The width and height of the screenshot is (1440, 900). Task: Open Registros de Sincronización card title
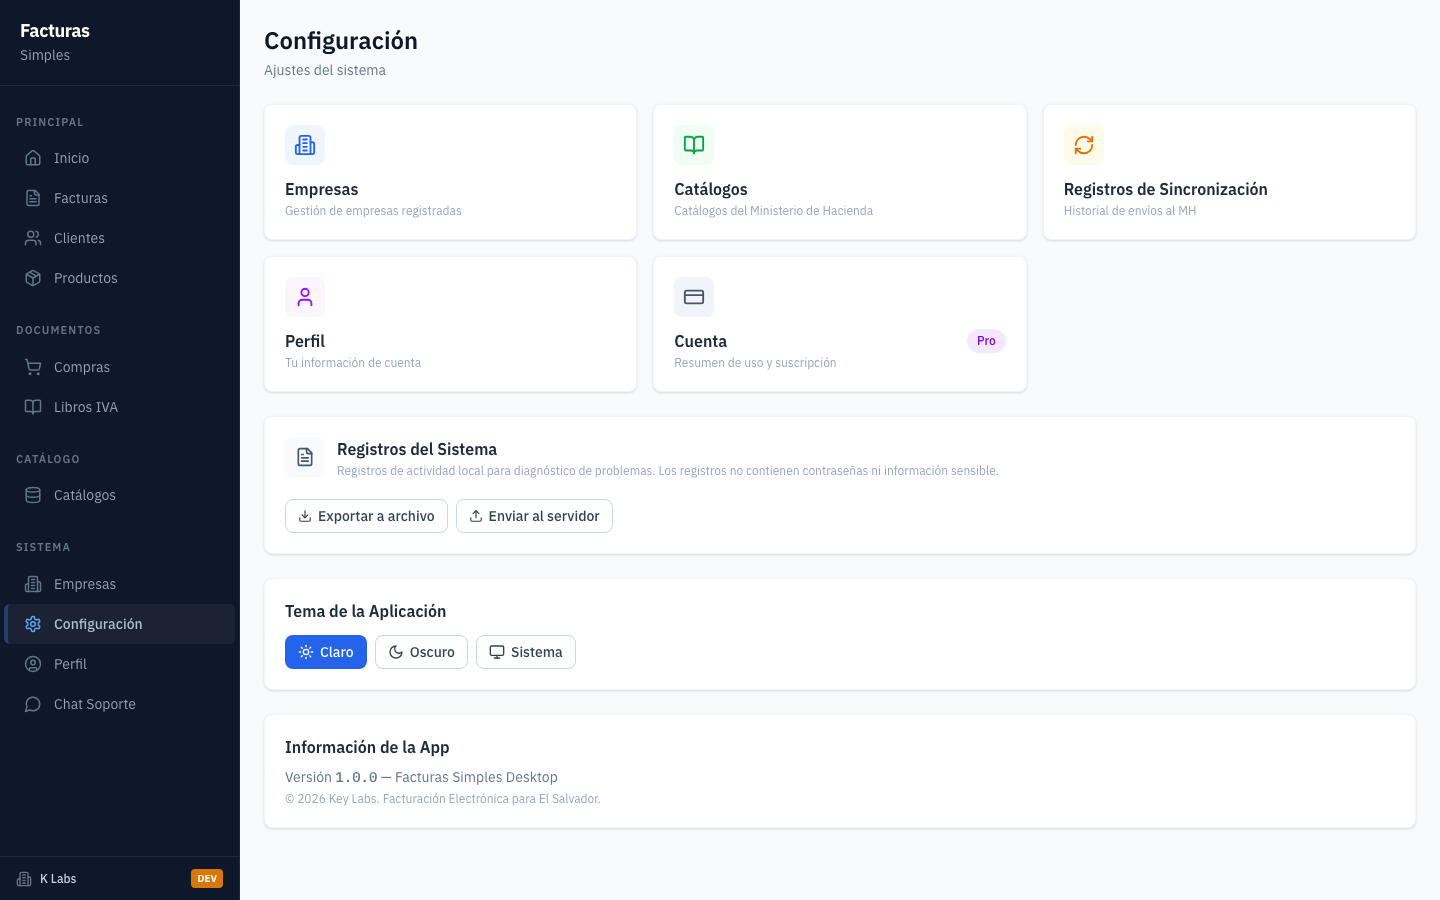tap(1165, 189)
